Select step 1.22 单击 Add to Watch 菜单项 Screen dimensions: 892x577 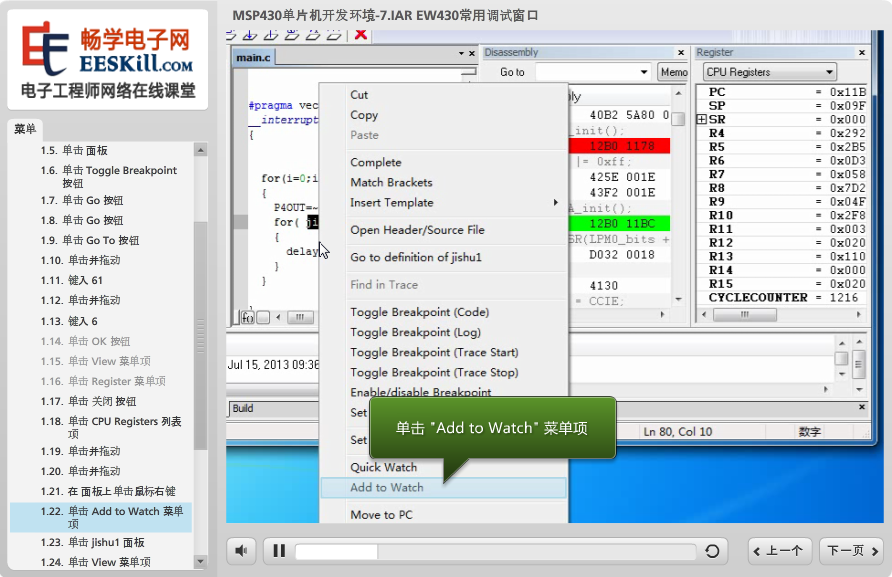coord(101,517)
